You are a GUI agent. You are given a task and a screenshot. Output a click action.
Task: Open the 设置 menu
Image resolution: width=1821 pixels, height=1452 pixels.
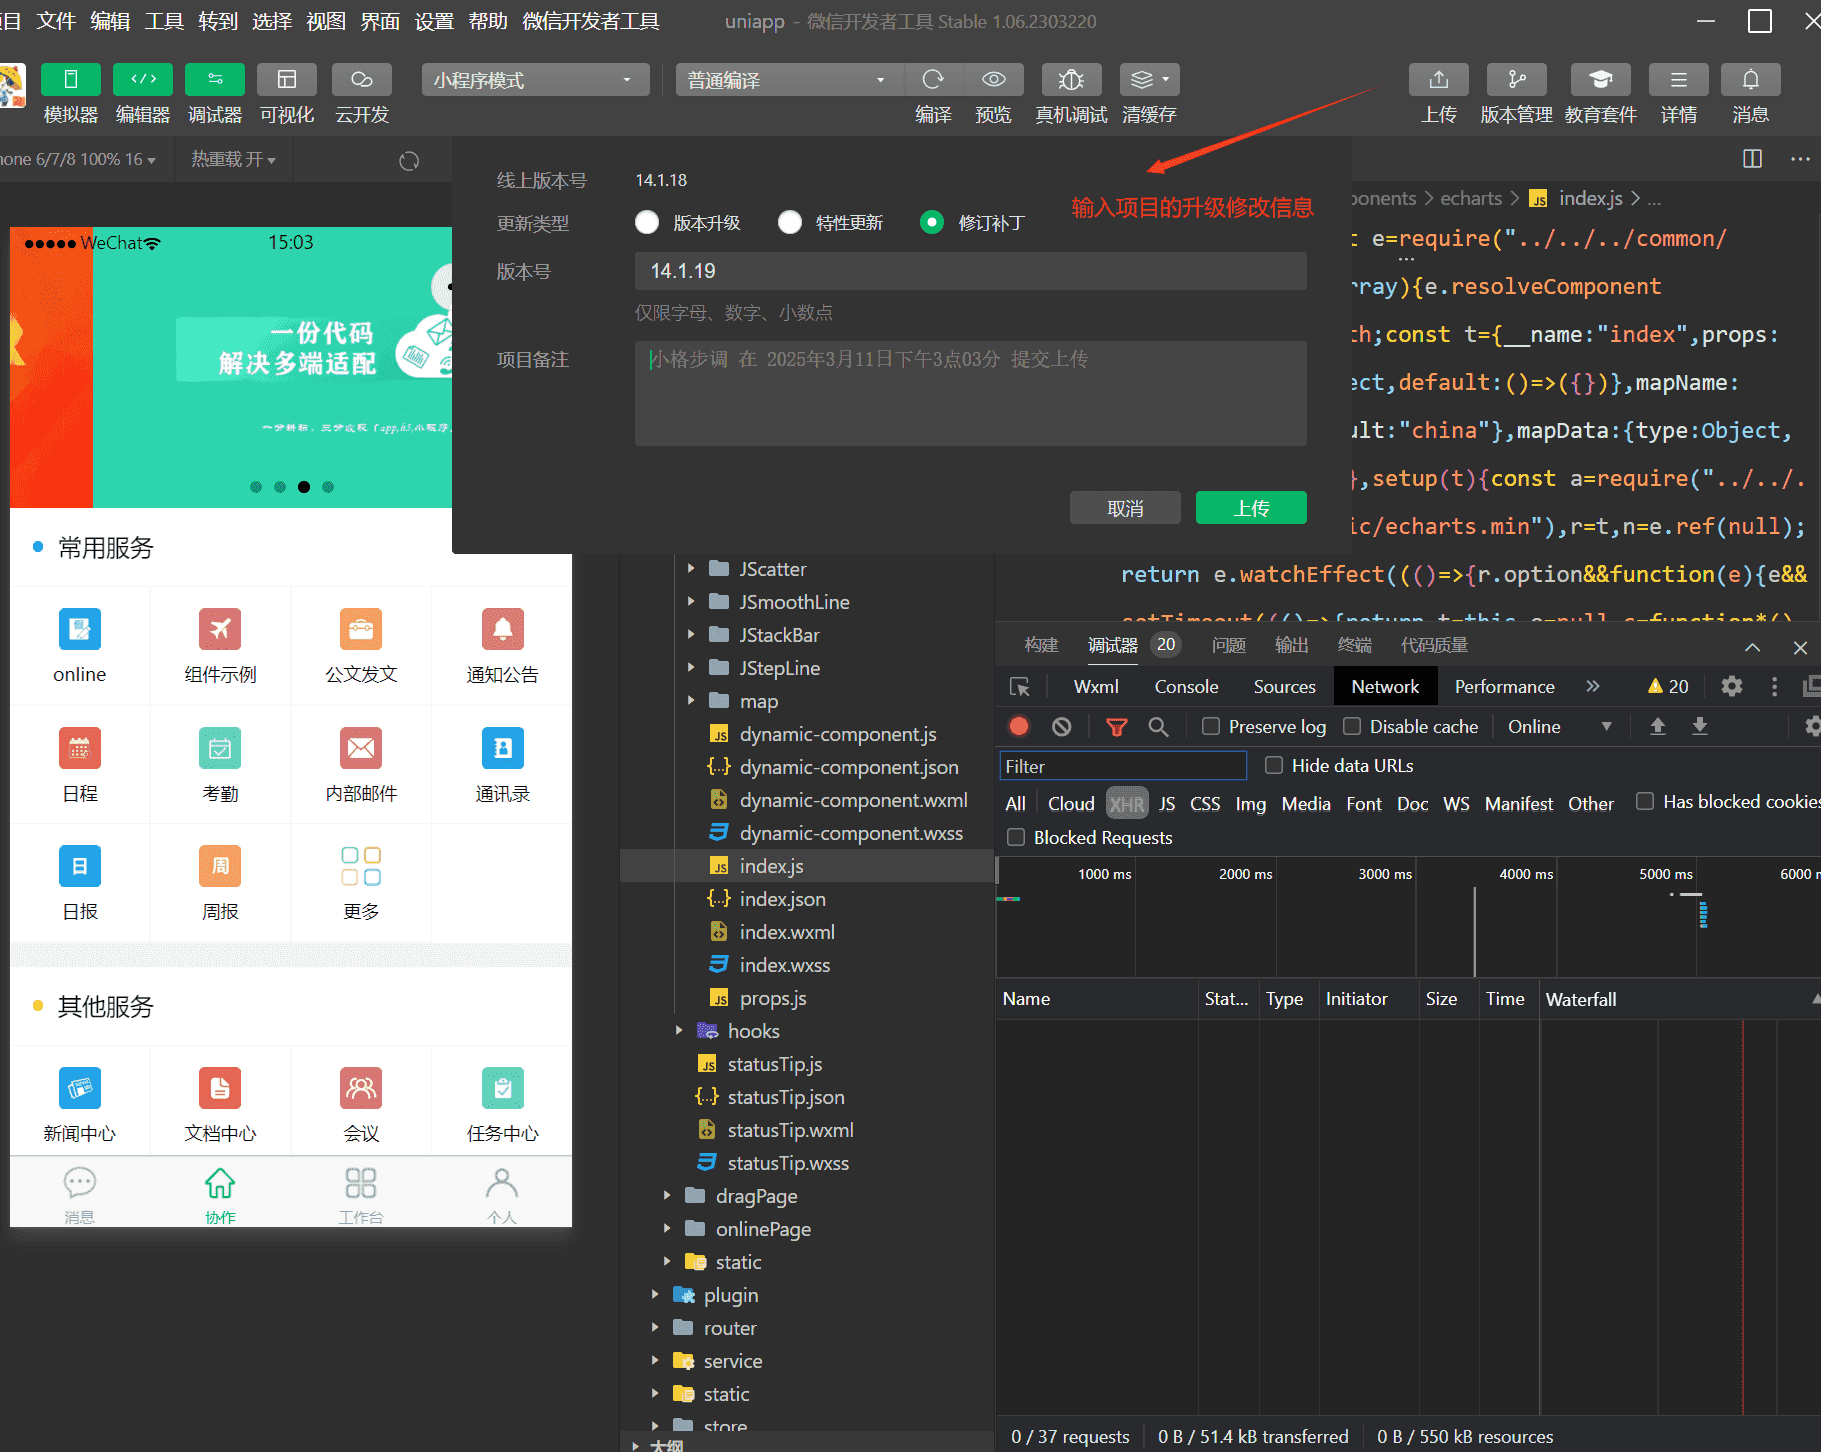click(x=434, y=21)
